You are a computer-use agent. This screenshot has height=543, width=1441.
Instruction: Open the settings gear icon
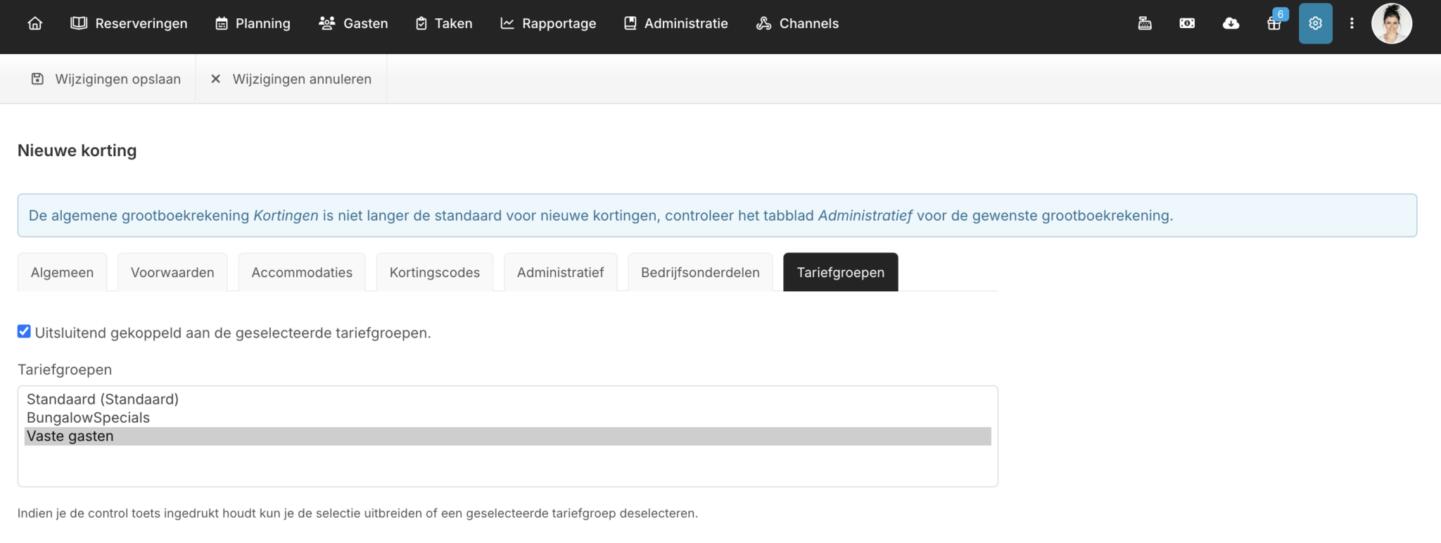click(1315, 23)
